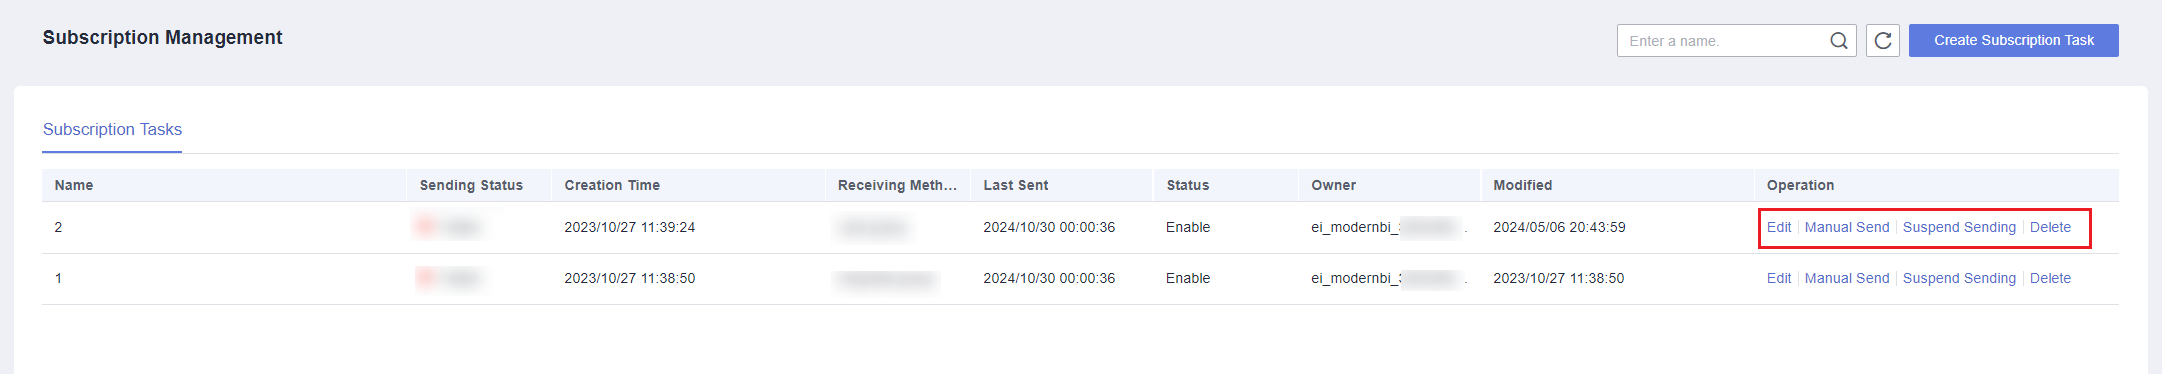Suspend Sending for task 1

pyautogui.click(x=1959, y=278)
